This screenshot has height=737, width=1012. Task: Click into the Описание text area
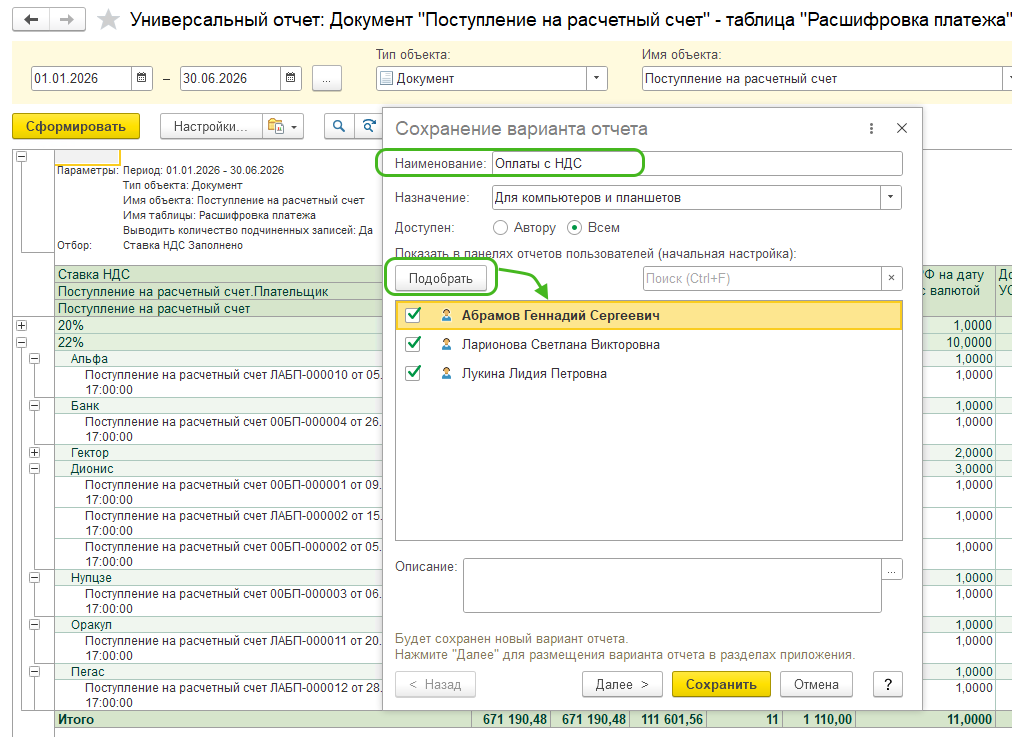click(672, 585)
